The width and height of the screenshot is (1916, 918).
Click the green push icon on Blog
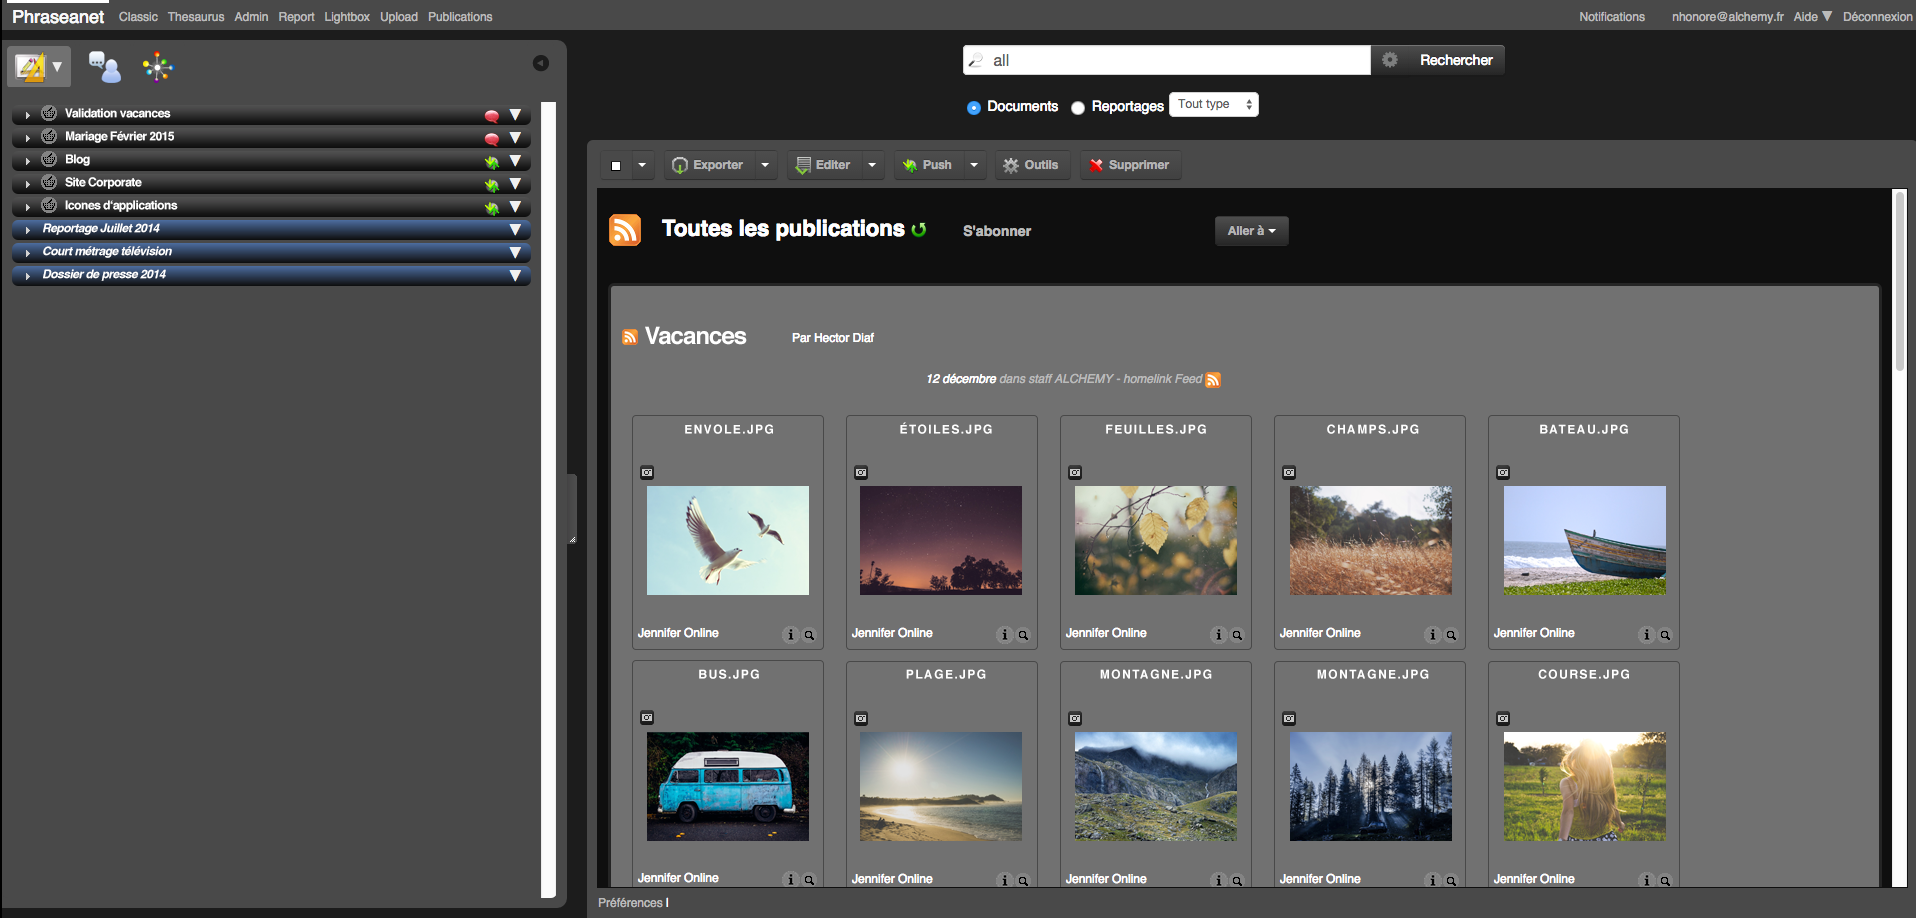(x=492, y=162)
